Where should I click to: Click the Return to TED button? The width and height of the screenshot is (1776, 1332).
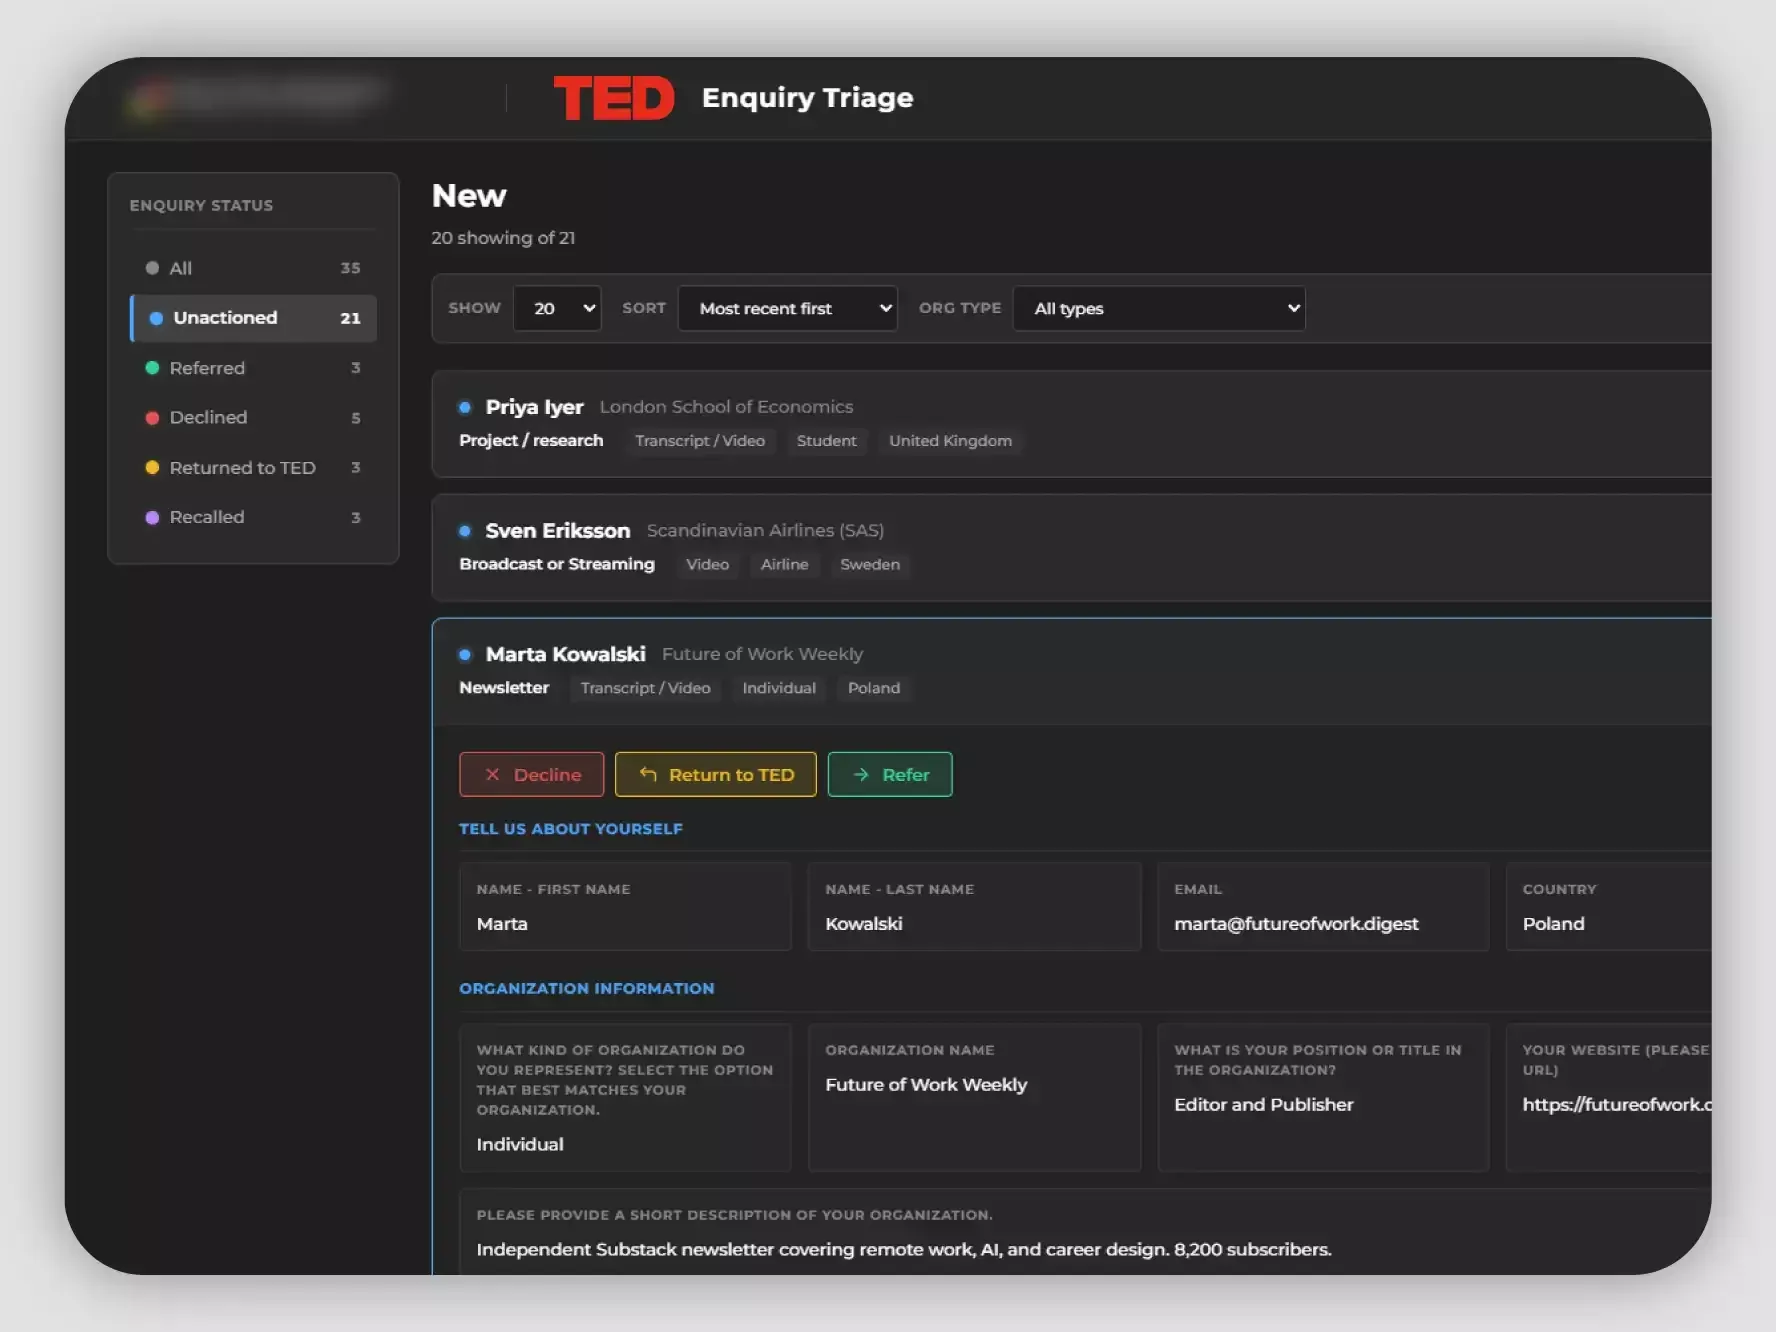[715, 775]
